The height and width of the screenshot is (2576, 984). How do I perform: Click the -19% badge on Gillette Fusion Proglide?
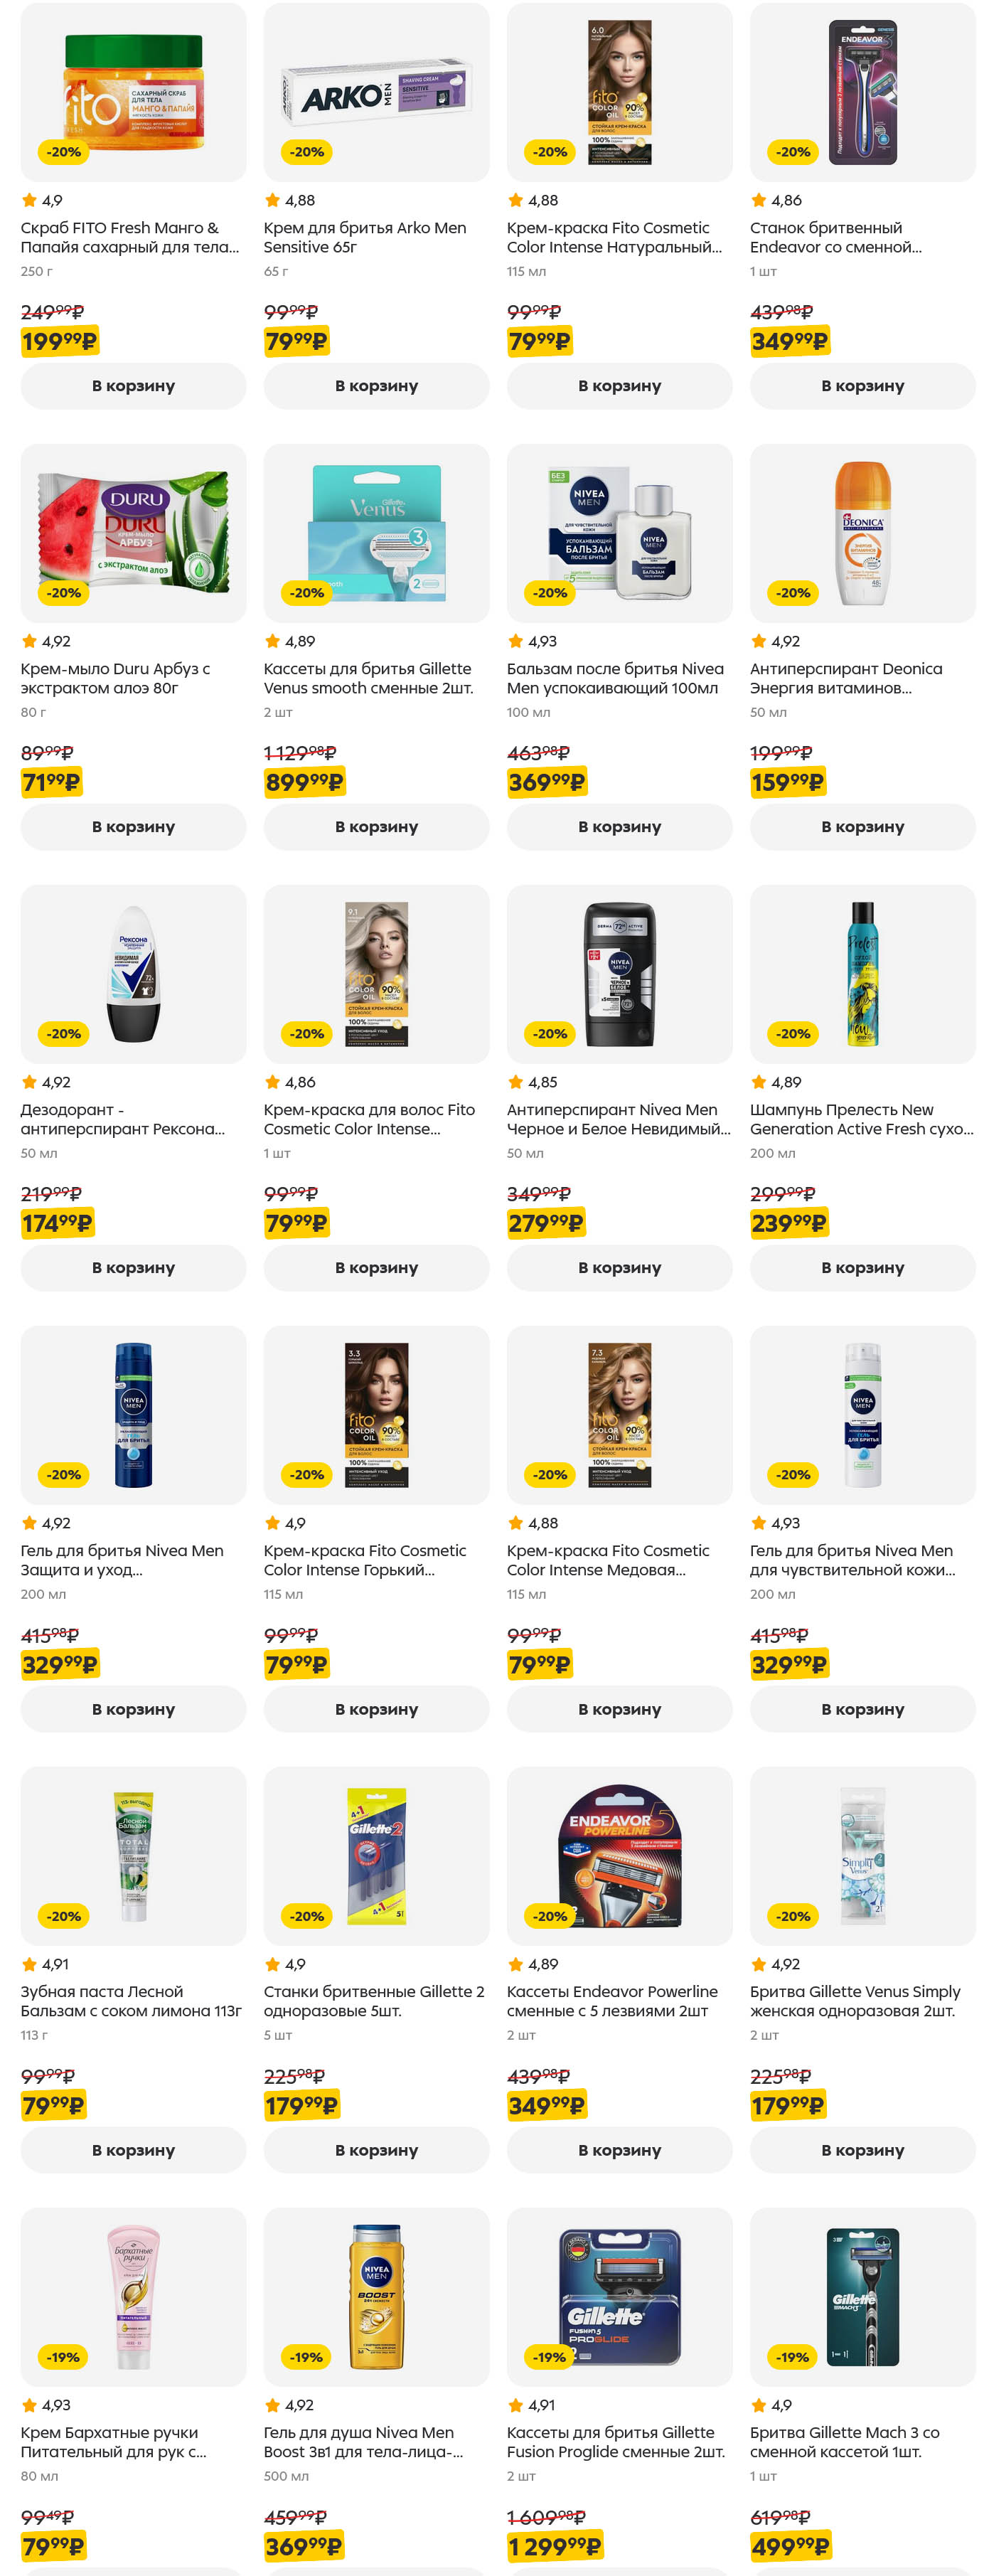point(550,2357)
